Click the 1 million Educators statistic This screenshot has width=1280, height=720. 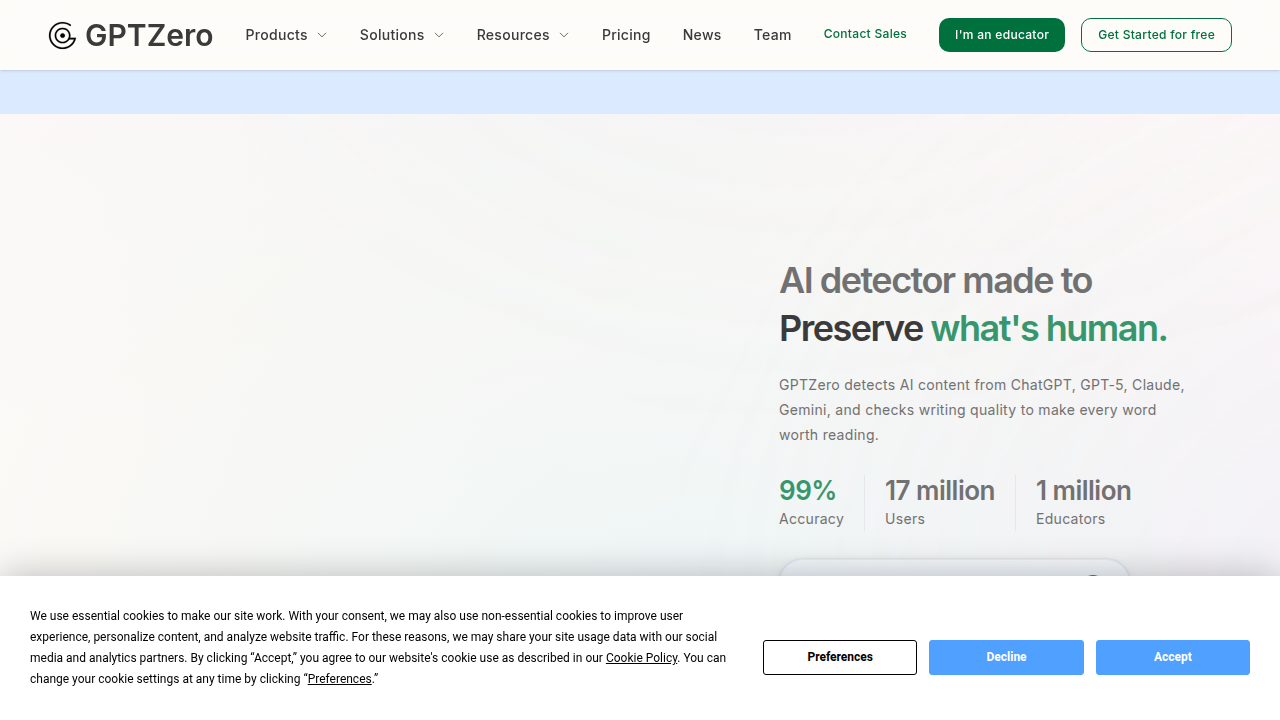[x=1083, y=503]
